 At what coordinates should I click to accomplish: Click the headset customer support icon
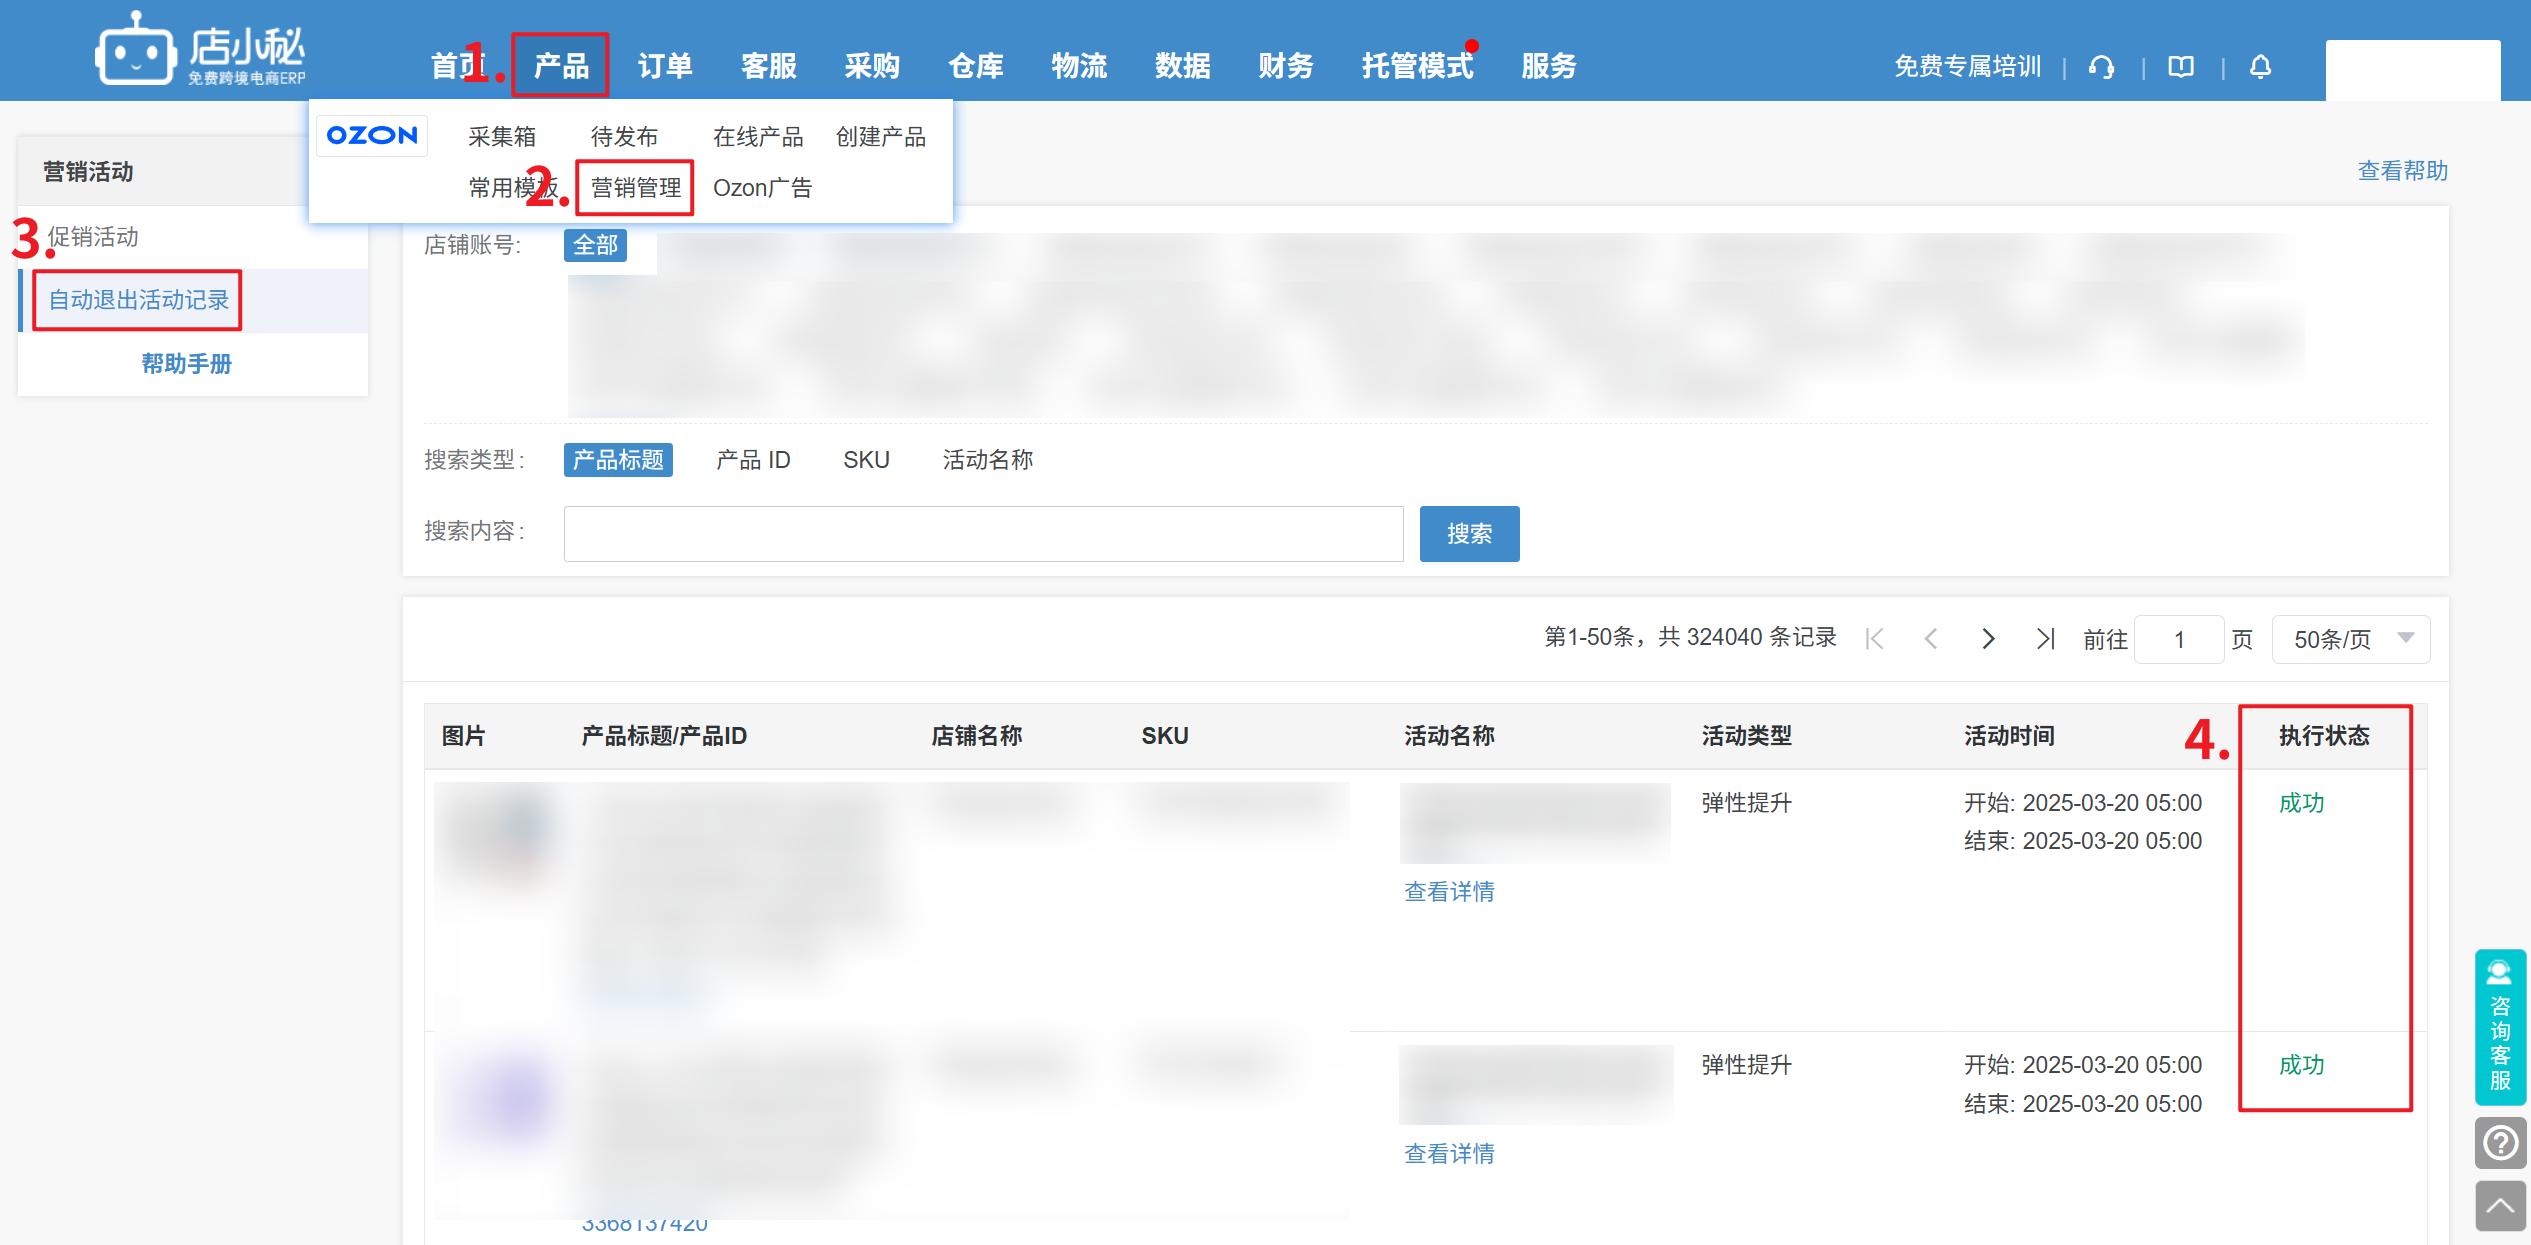[2101, 67]
